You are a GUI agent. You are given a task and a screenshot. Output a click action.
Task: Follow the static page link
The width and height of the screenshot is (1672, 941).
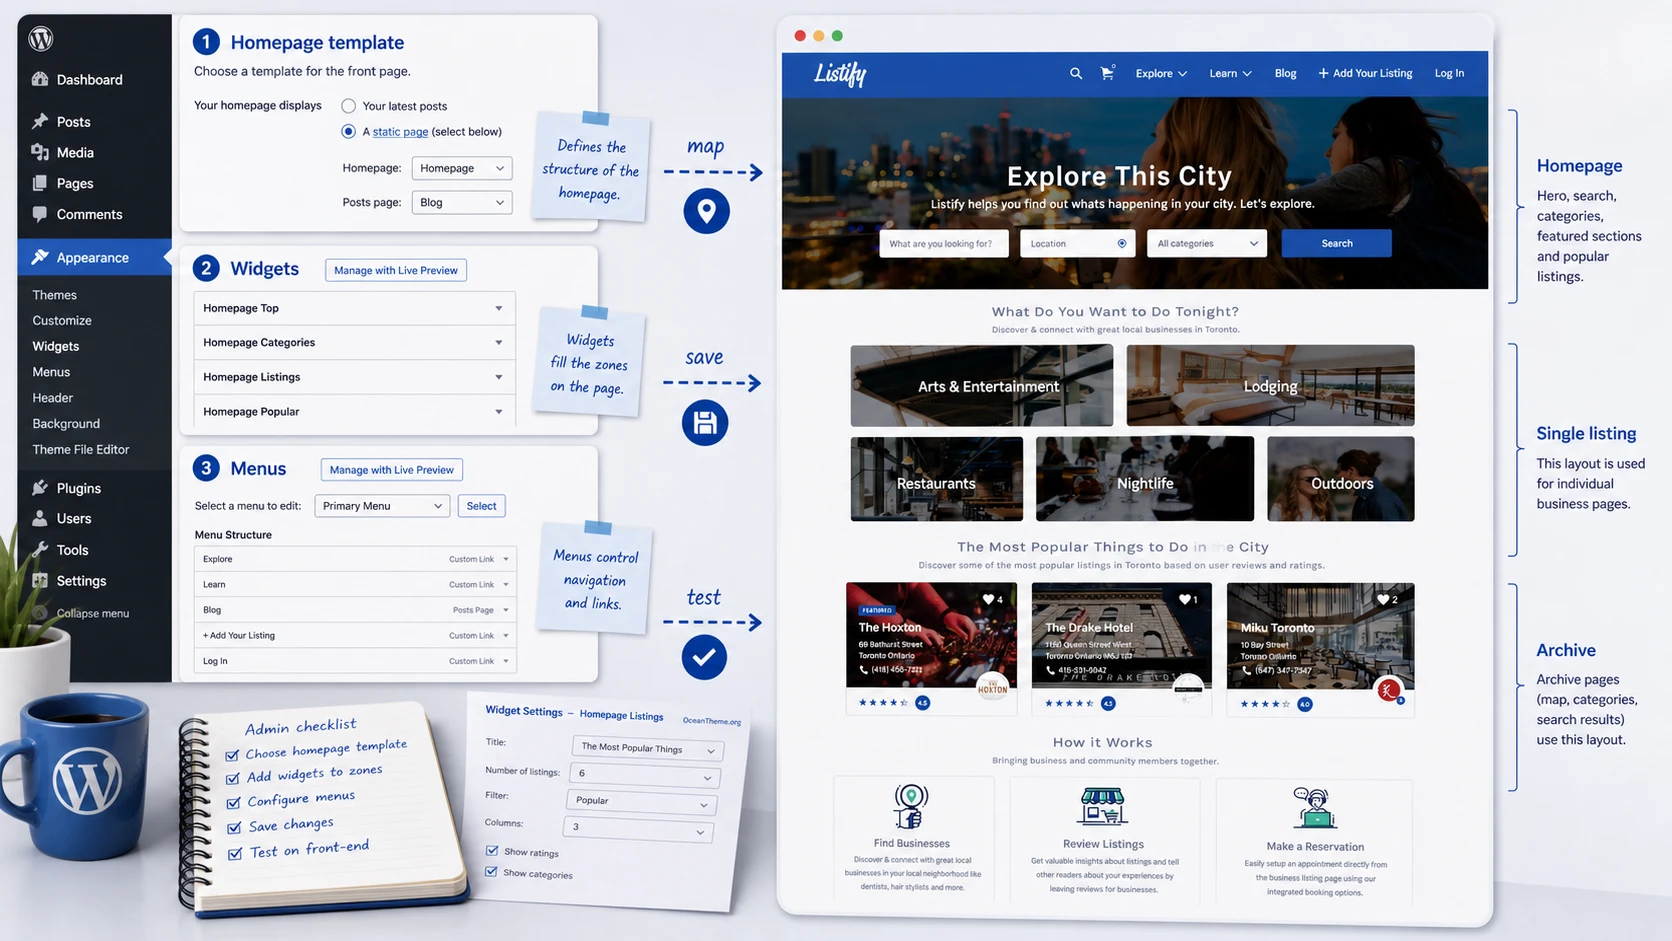click(400, 132)
